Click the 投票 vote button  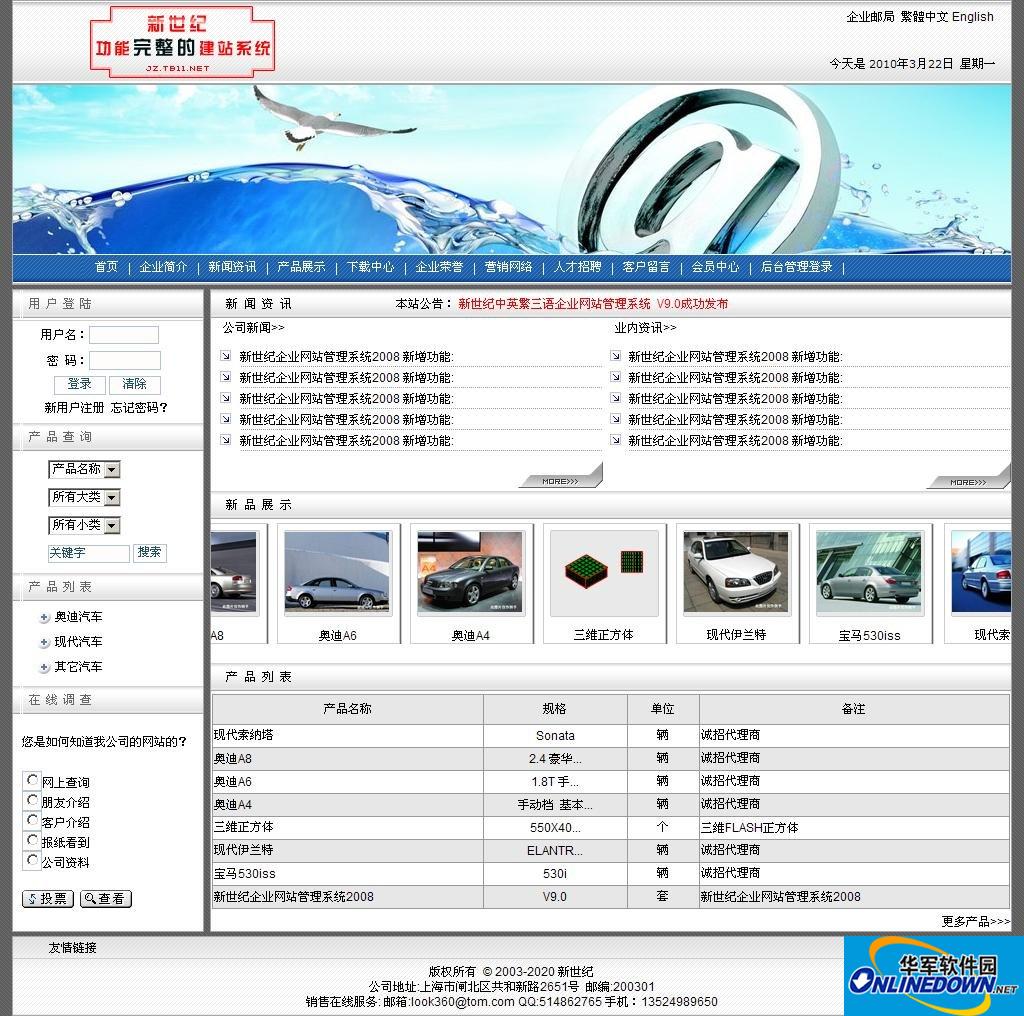pos(48,899)
